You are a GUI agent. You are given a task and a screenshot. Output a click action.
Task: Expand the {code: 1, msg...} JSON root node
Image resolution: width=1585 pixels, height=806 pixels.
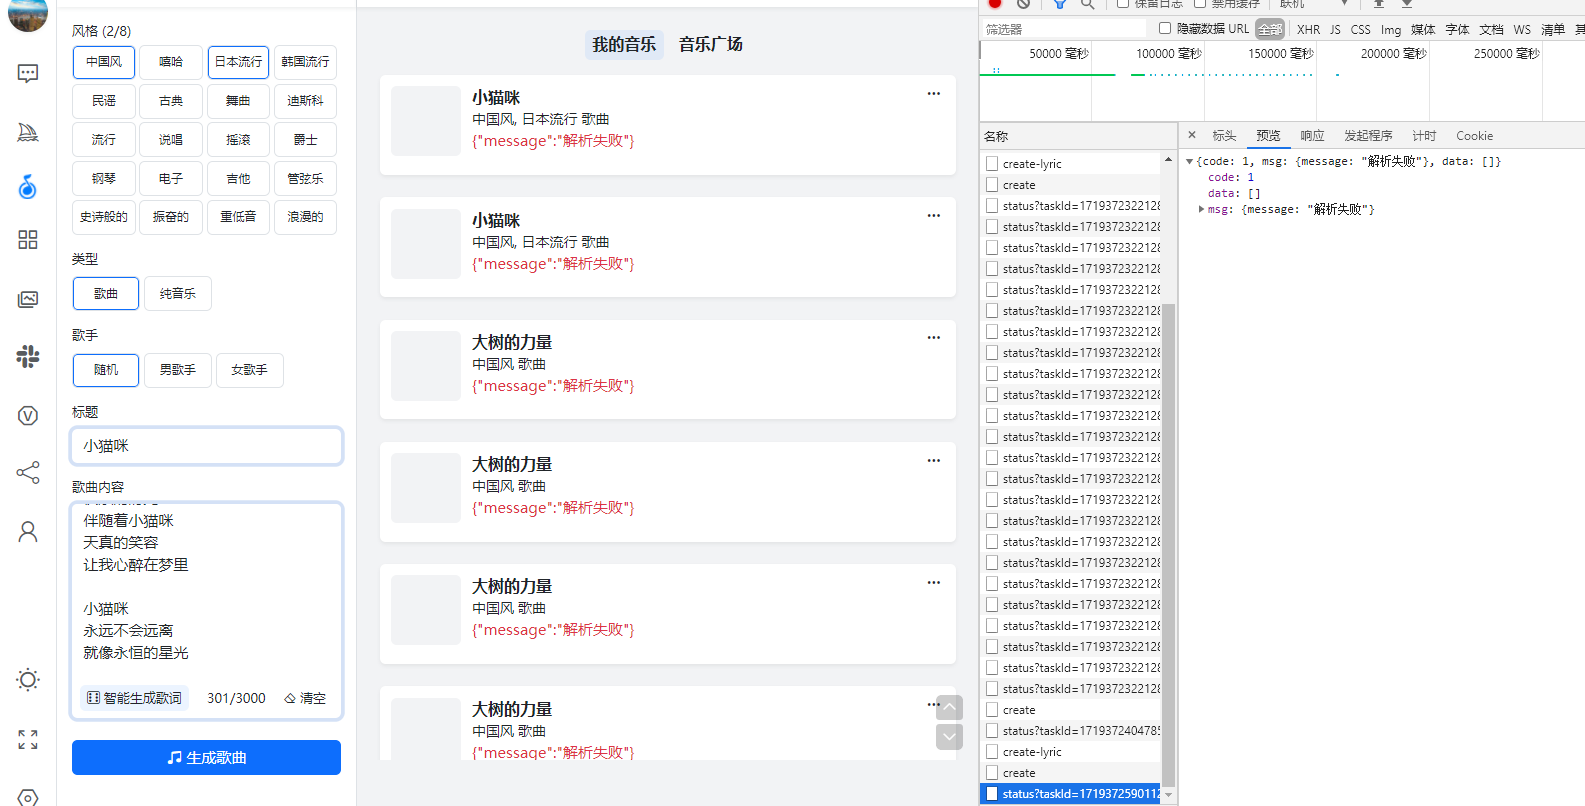tap(1189, 161)
